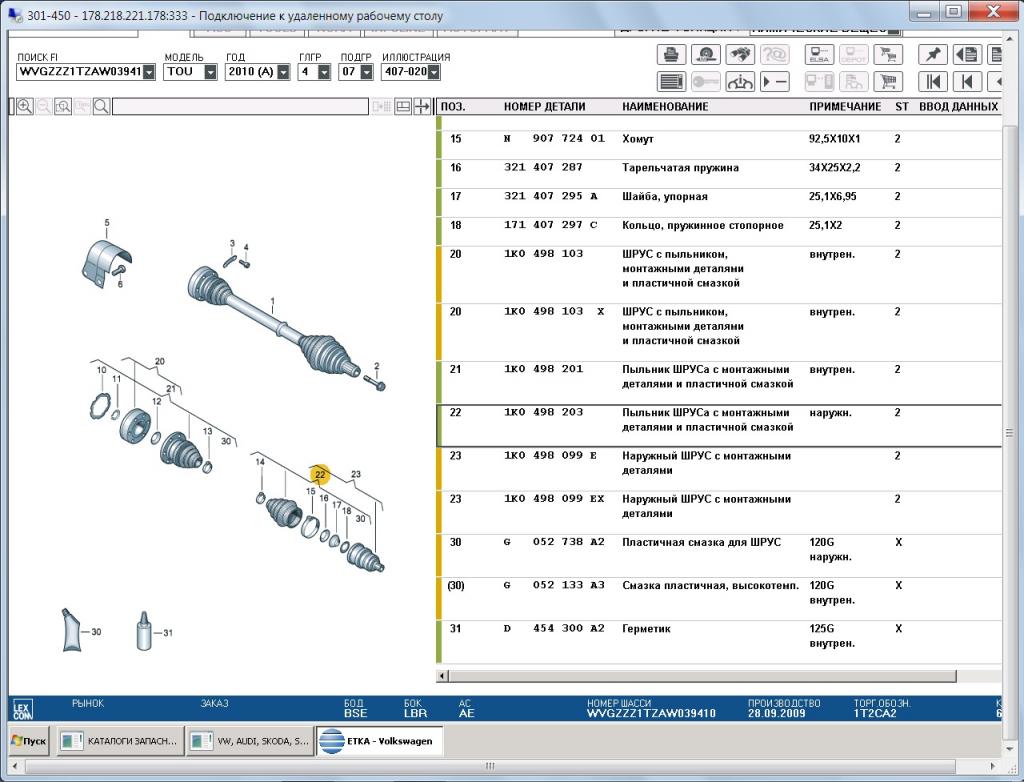This screenshot has height=782, width=1024.
Task: Click the ПРИМЕЧАНИЕ column header
Action: click(845, 106)
